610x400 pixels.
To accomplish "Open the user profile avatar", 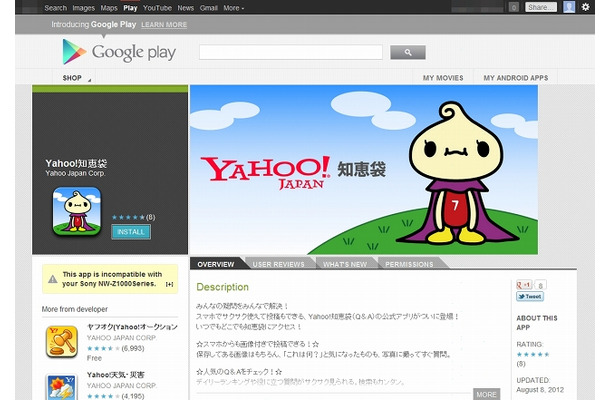I will coord(569,7).
